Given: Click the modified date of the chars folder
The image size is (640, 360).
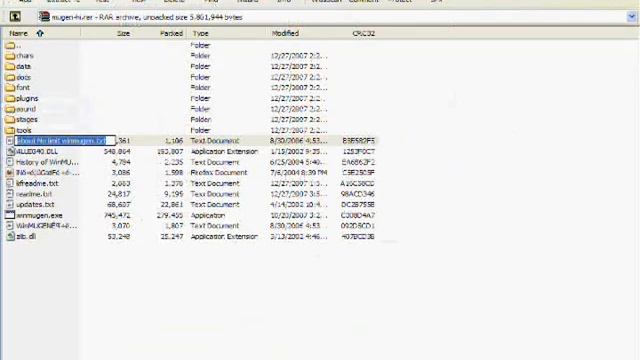Looking at the screenshot, I should (299, 56).
